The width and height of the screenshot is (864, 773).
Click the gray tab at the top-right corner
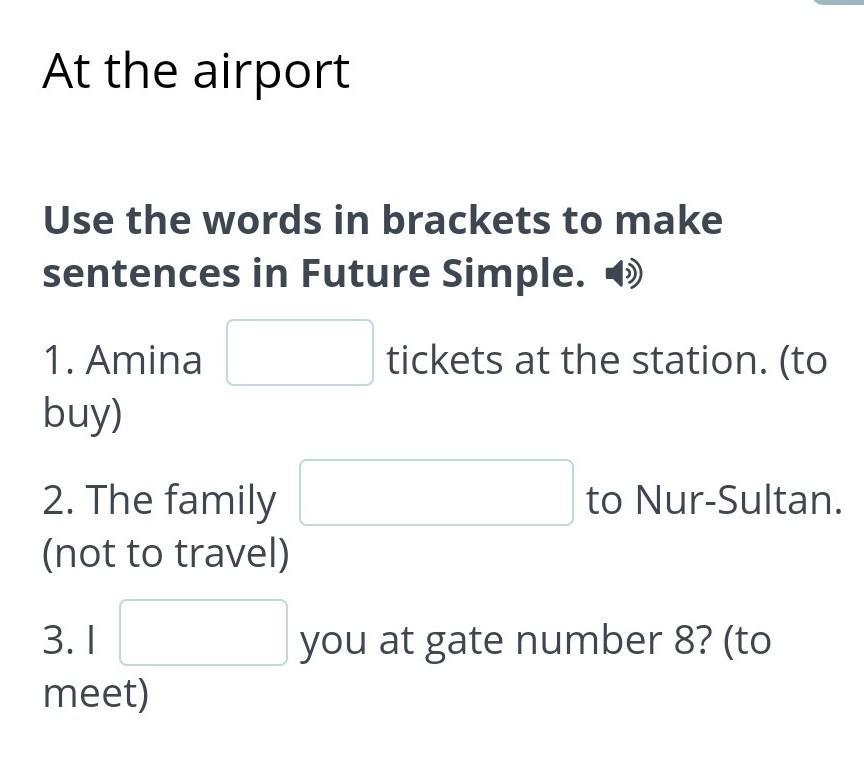(838, 3)
